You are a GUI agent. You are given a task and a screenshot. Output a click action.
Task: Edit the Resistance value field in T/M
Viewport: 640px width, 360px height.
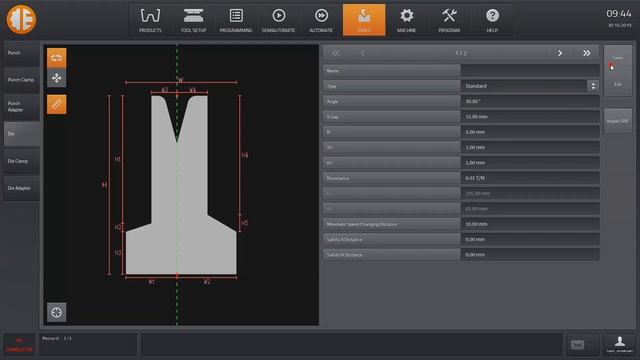(530, 178)
